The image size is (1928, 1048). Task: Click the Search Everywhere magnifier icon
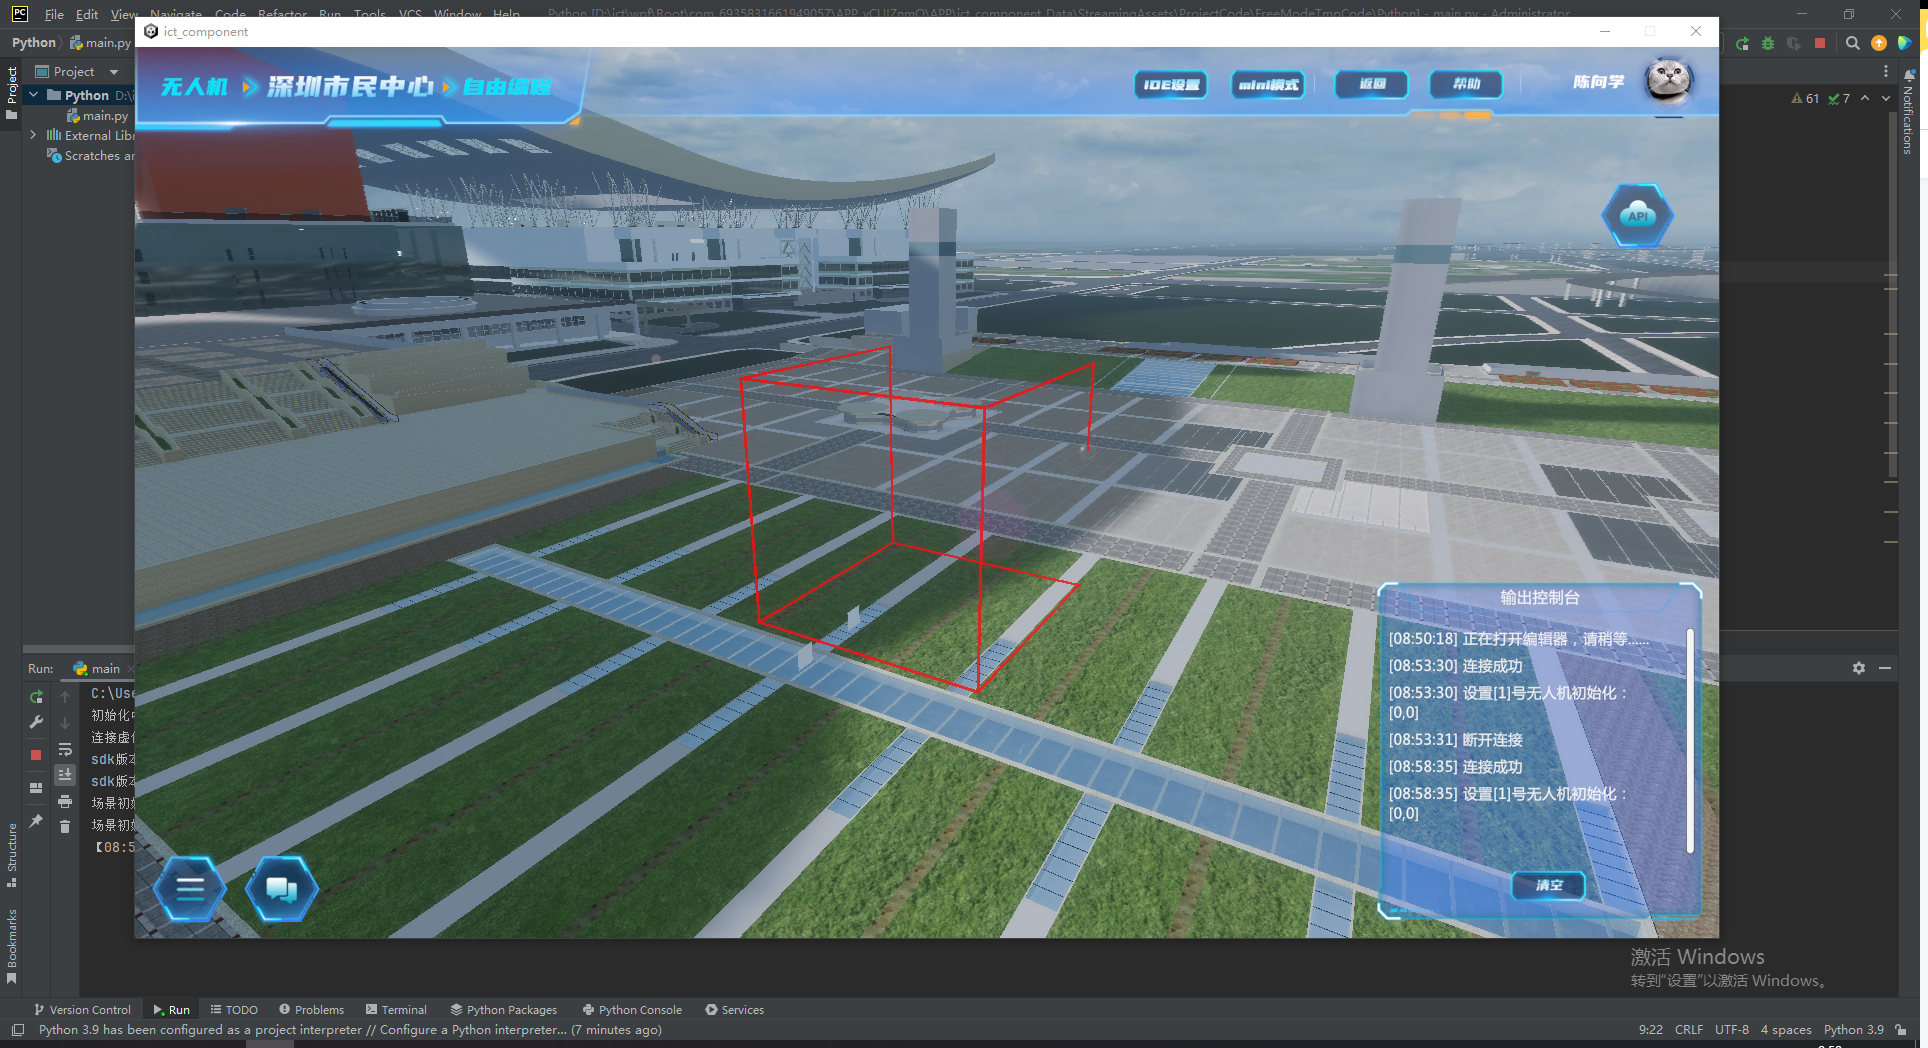pyautogui.click(x=1852, y=43)
